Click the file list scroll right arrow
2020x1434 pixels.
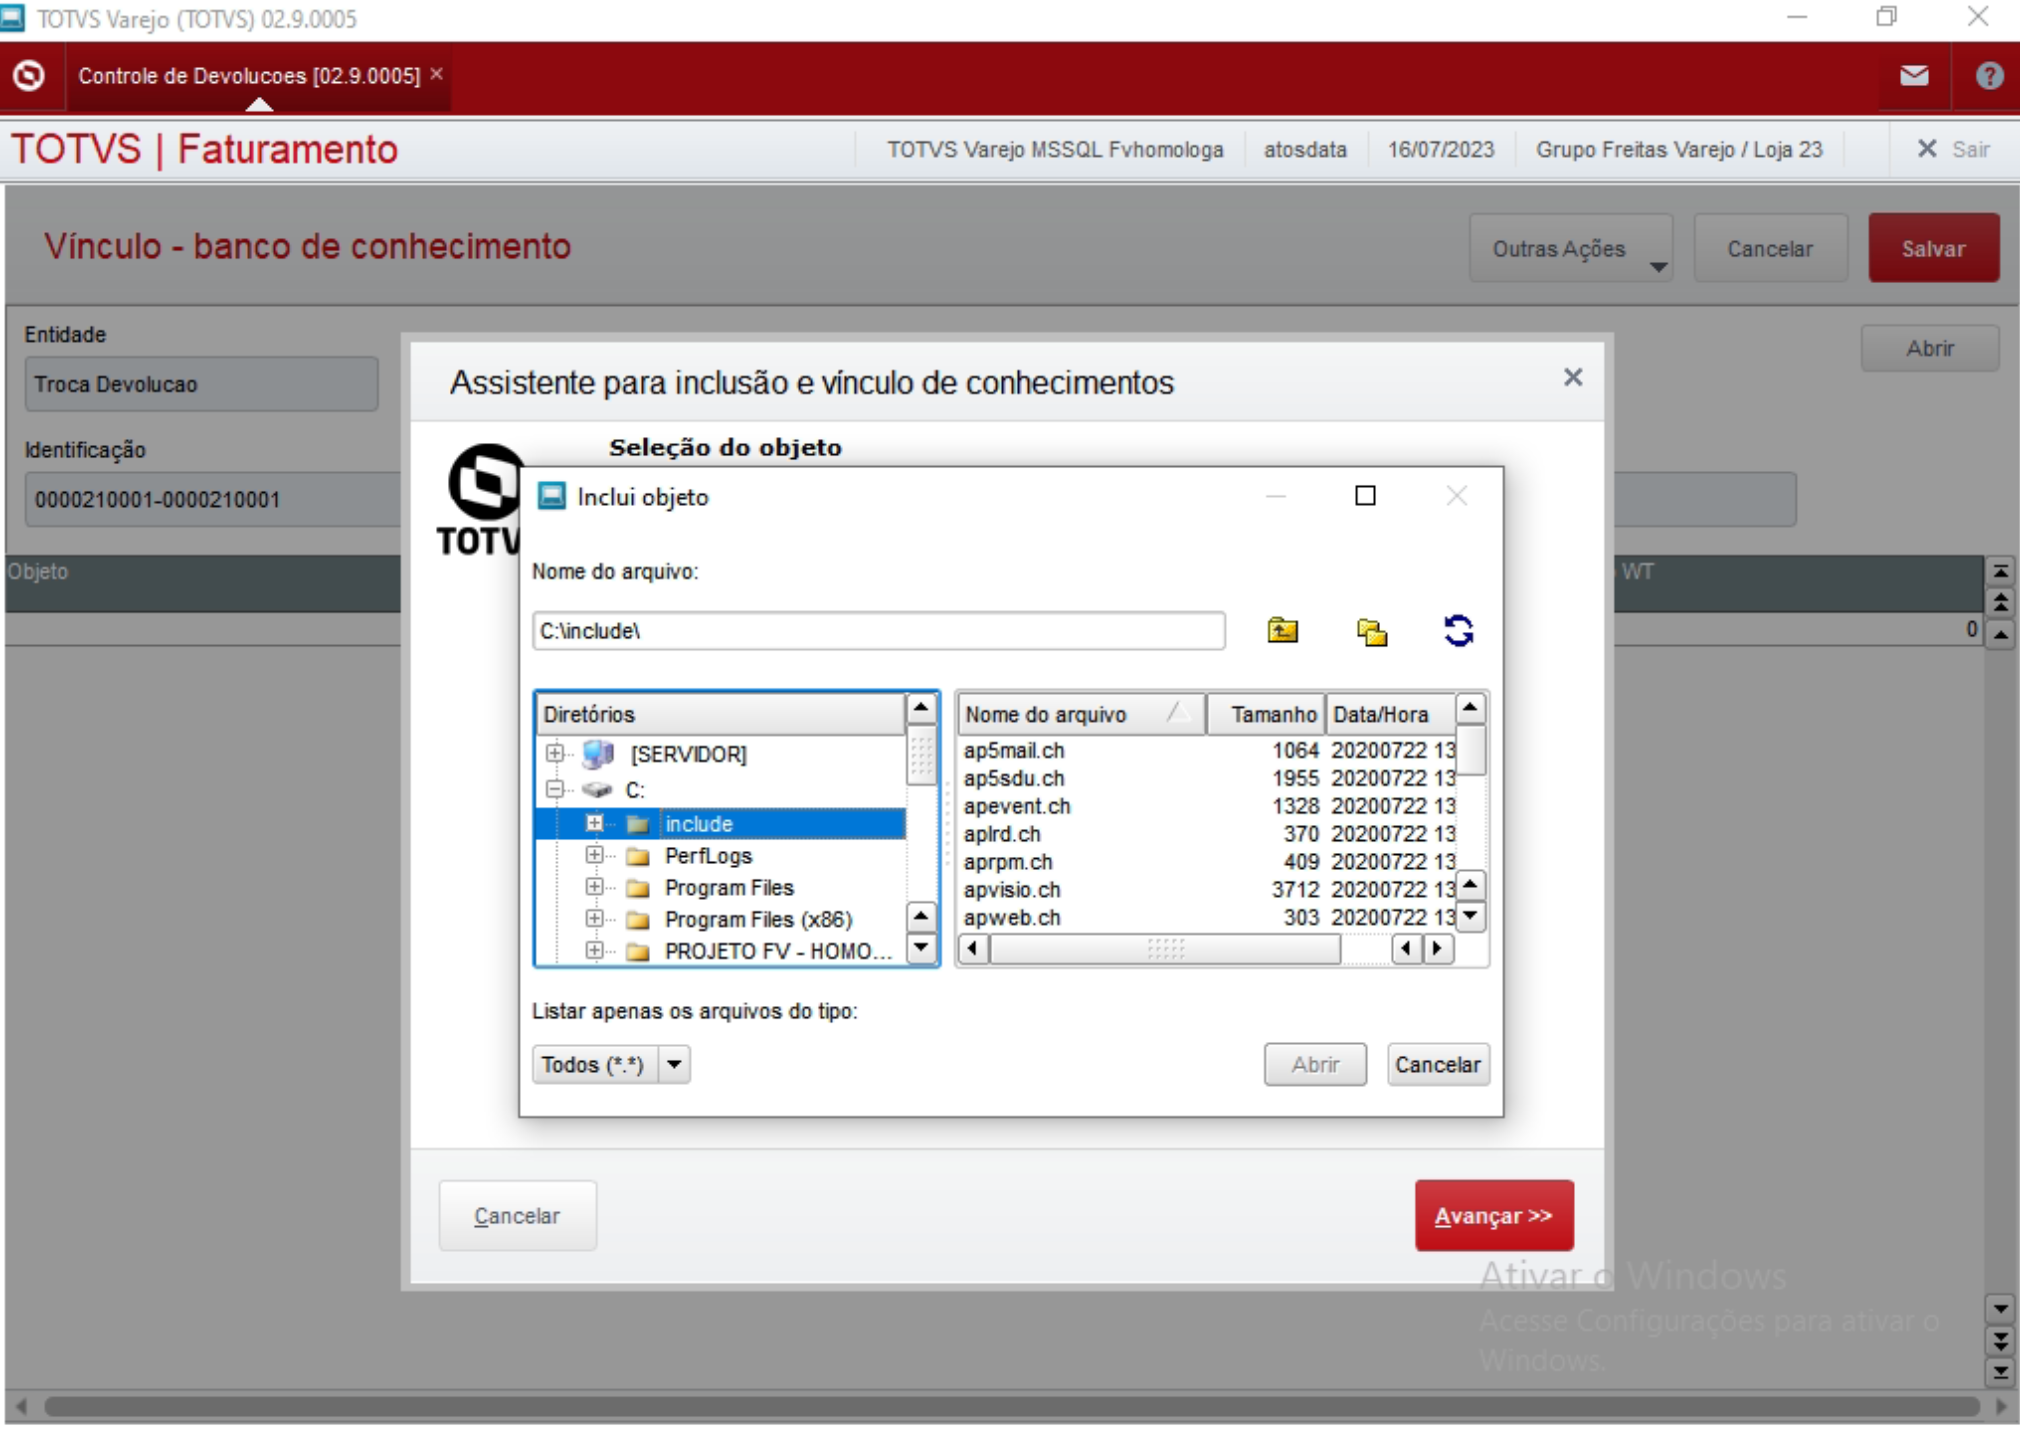(x=1438, y=949)
